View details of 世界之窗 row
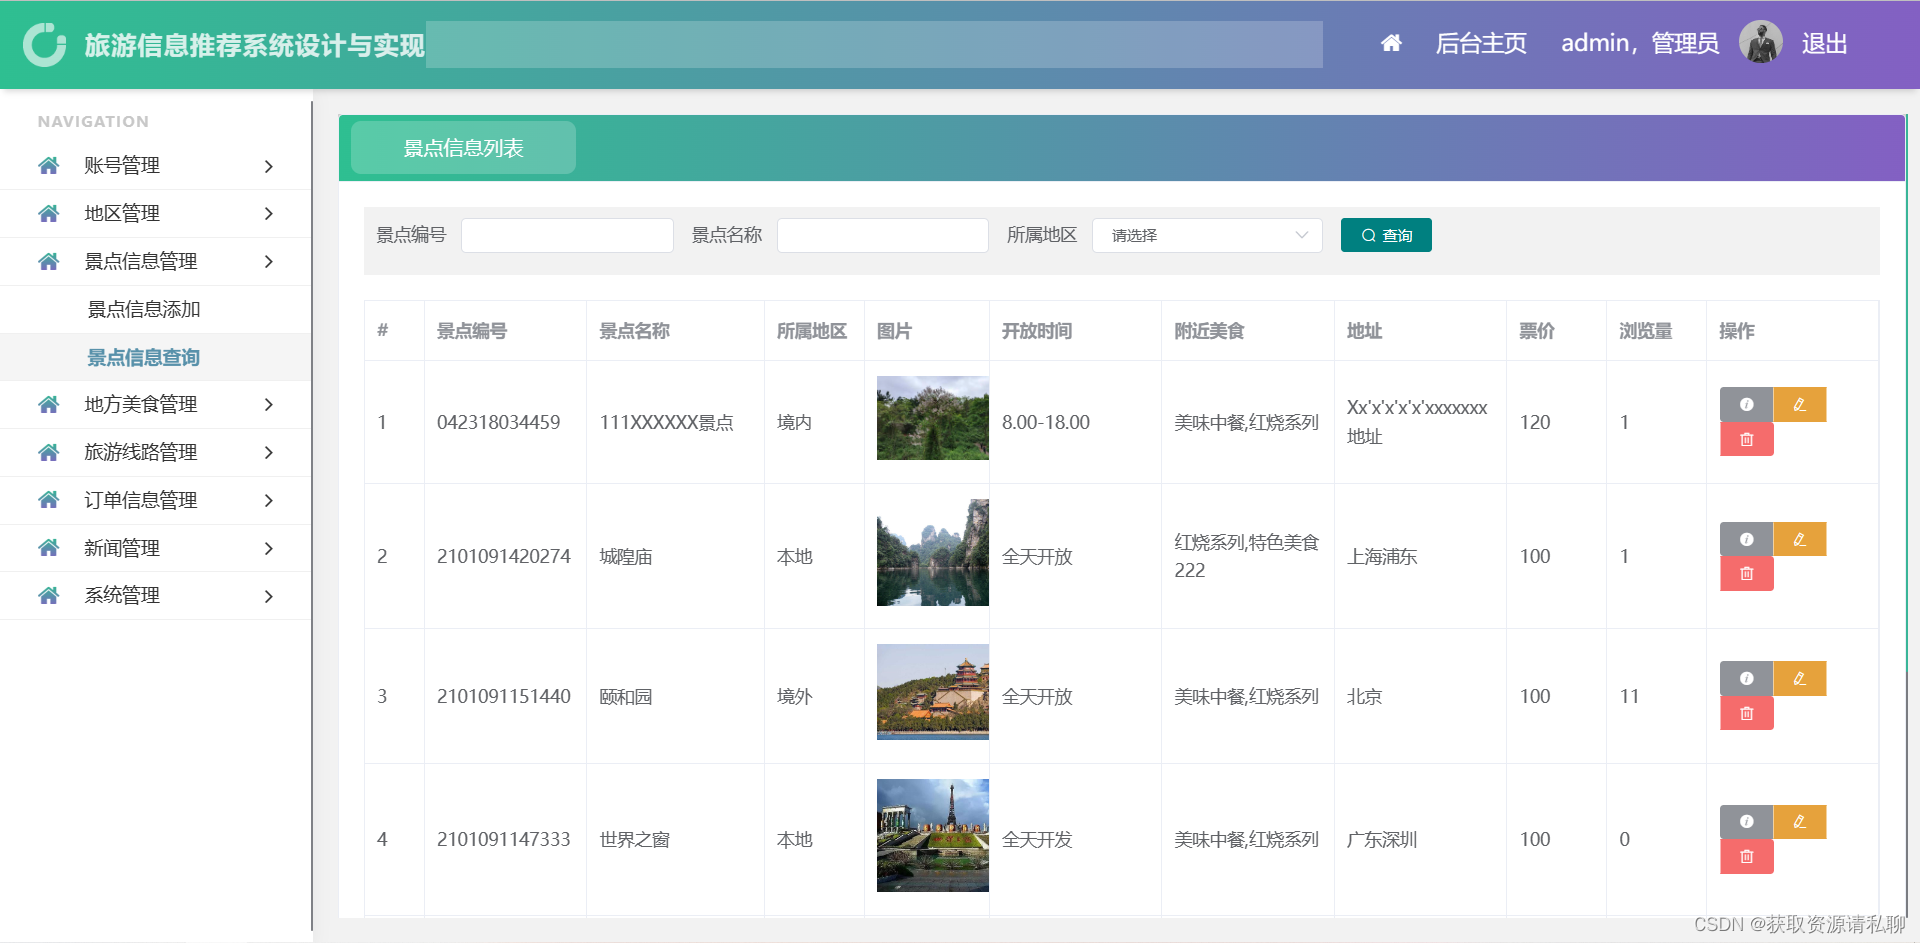This screenshot has width=1920, height=943. tap(1746, 822)
